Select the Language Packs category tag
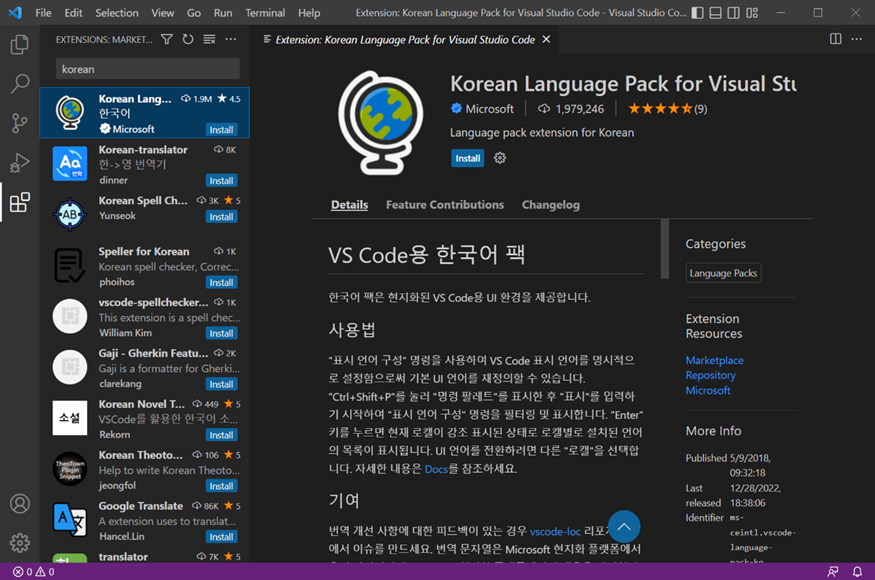The image size is (875, 580). click(x=723, y=273)
